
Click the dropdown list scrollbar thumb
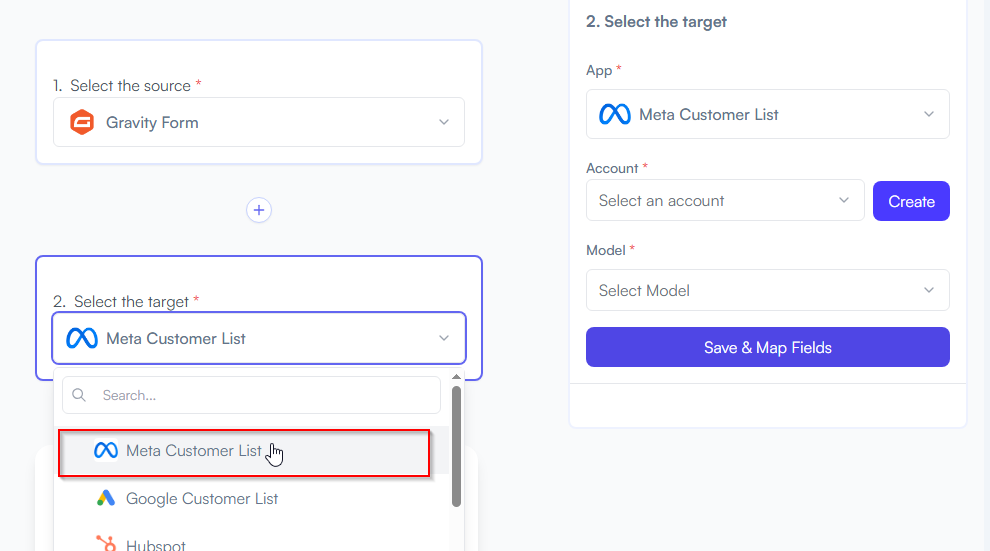(456, 446)
